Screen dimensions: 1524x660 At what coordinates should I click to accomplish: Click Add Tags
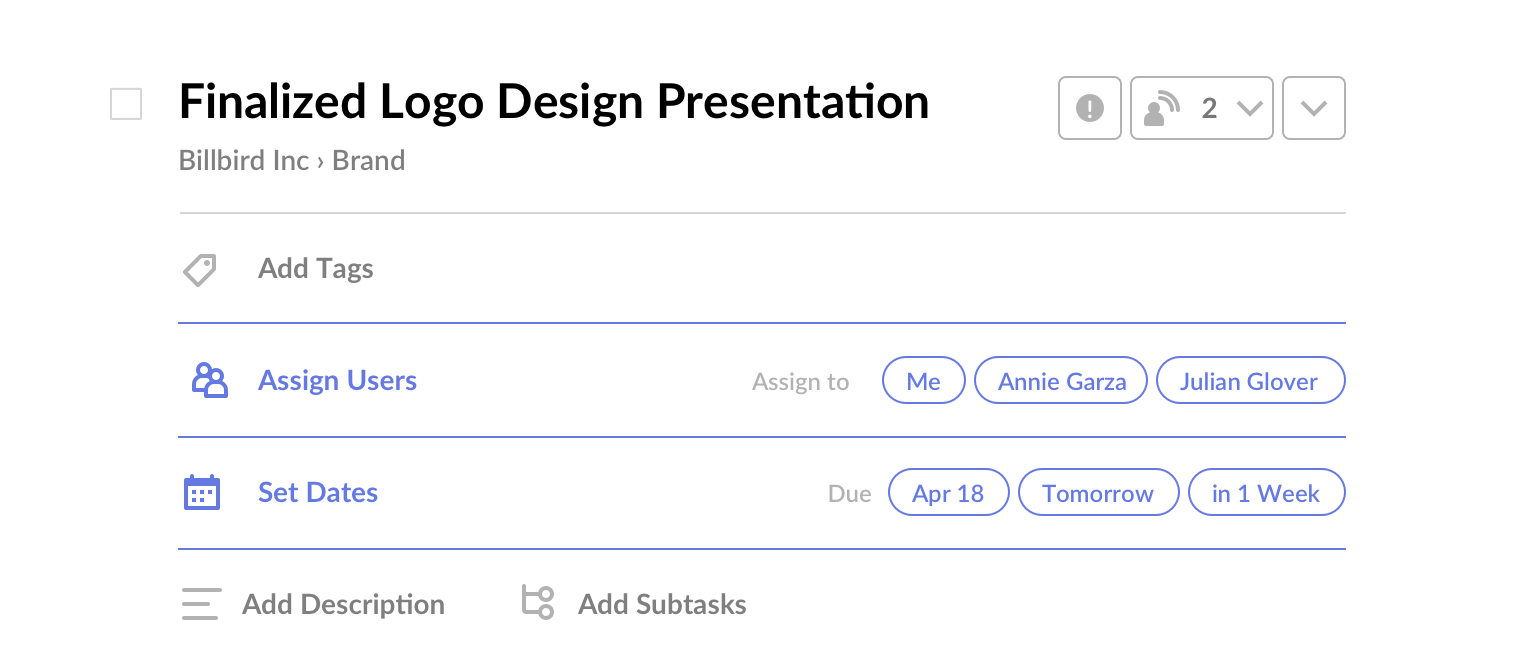316,269
